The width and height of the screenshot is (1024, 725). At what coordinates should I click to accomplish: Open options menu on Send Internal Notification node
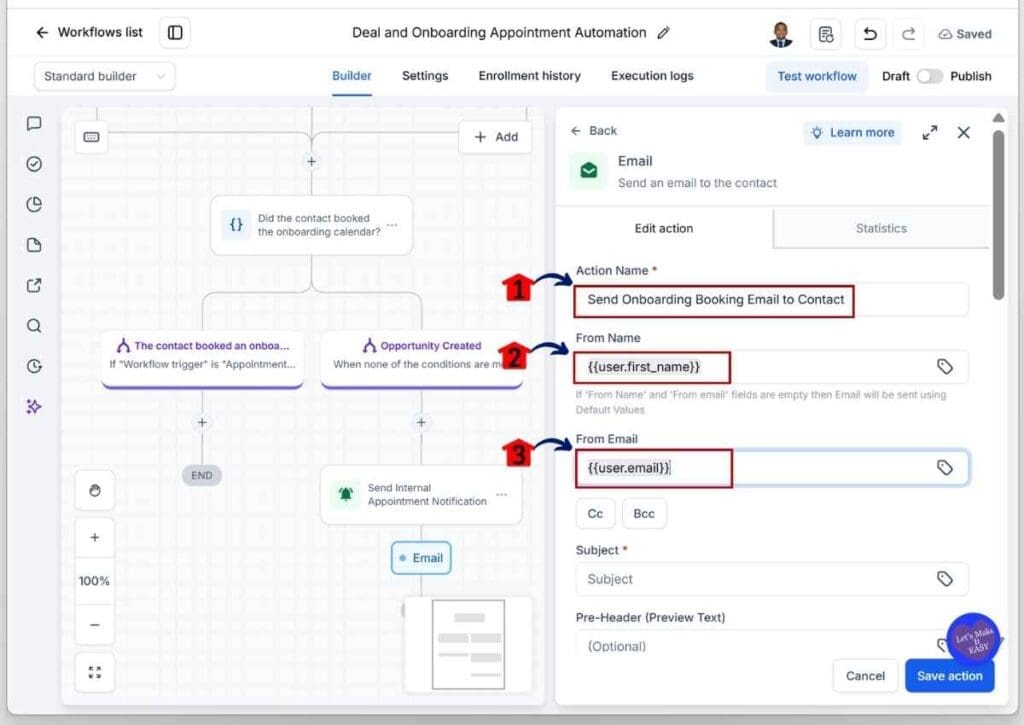(502, 494)
